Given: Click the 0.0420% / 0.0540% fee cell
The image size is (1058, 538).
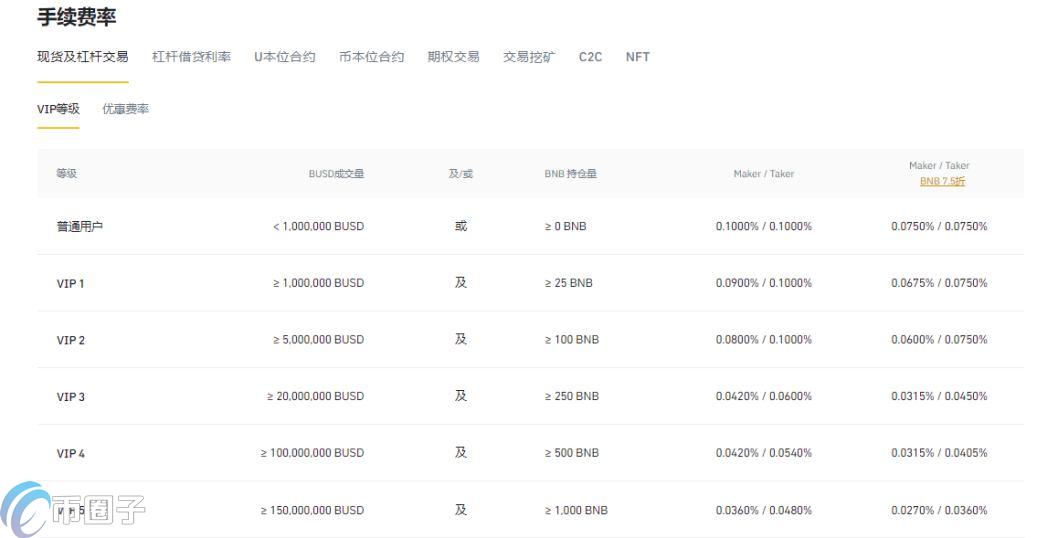Looking at the screenshot, I should coord(764,453).
